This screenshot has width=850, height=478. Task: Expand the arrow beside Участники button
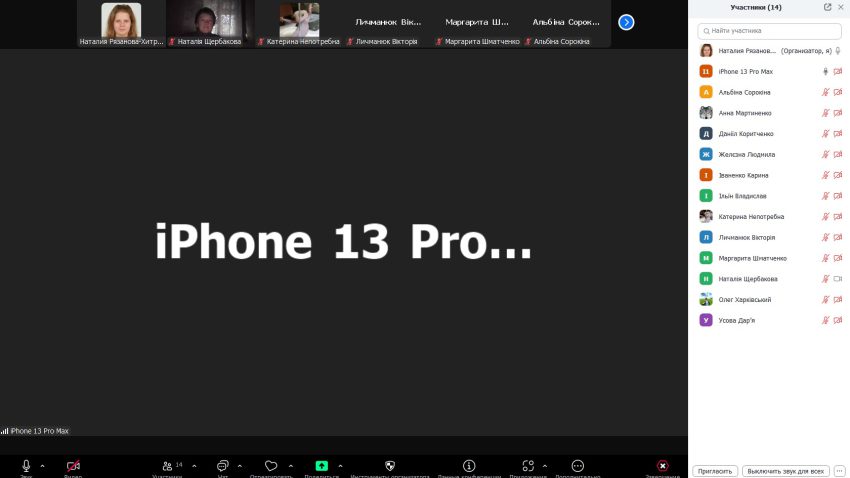pyautogui.click(x=194, y=466)
